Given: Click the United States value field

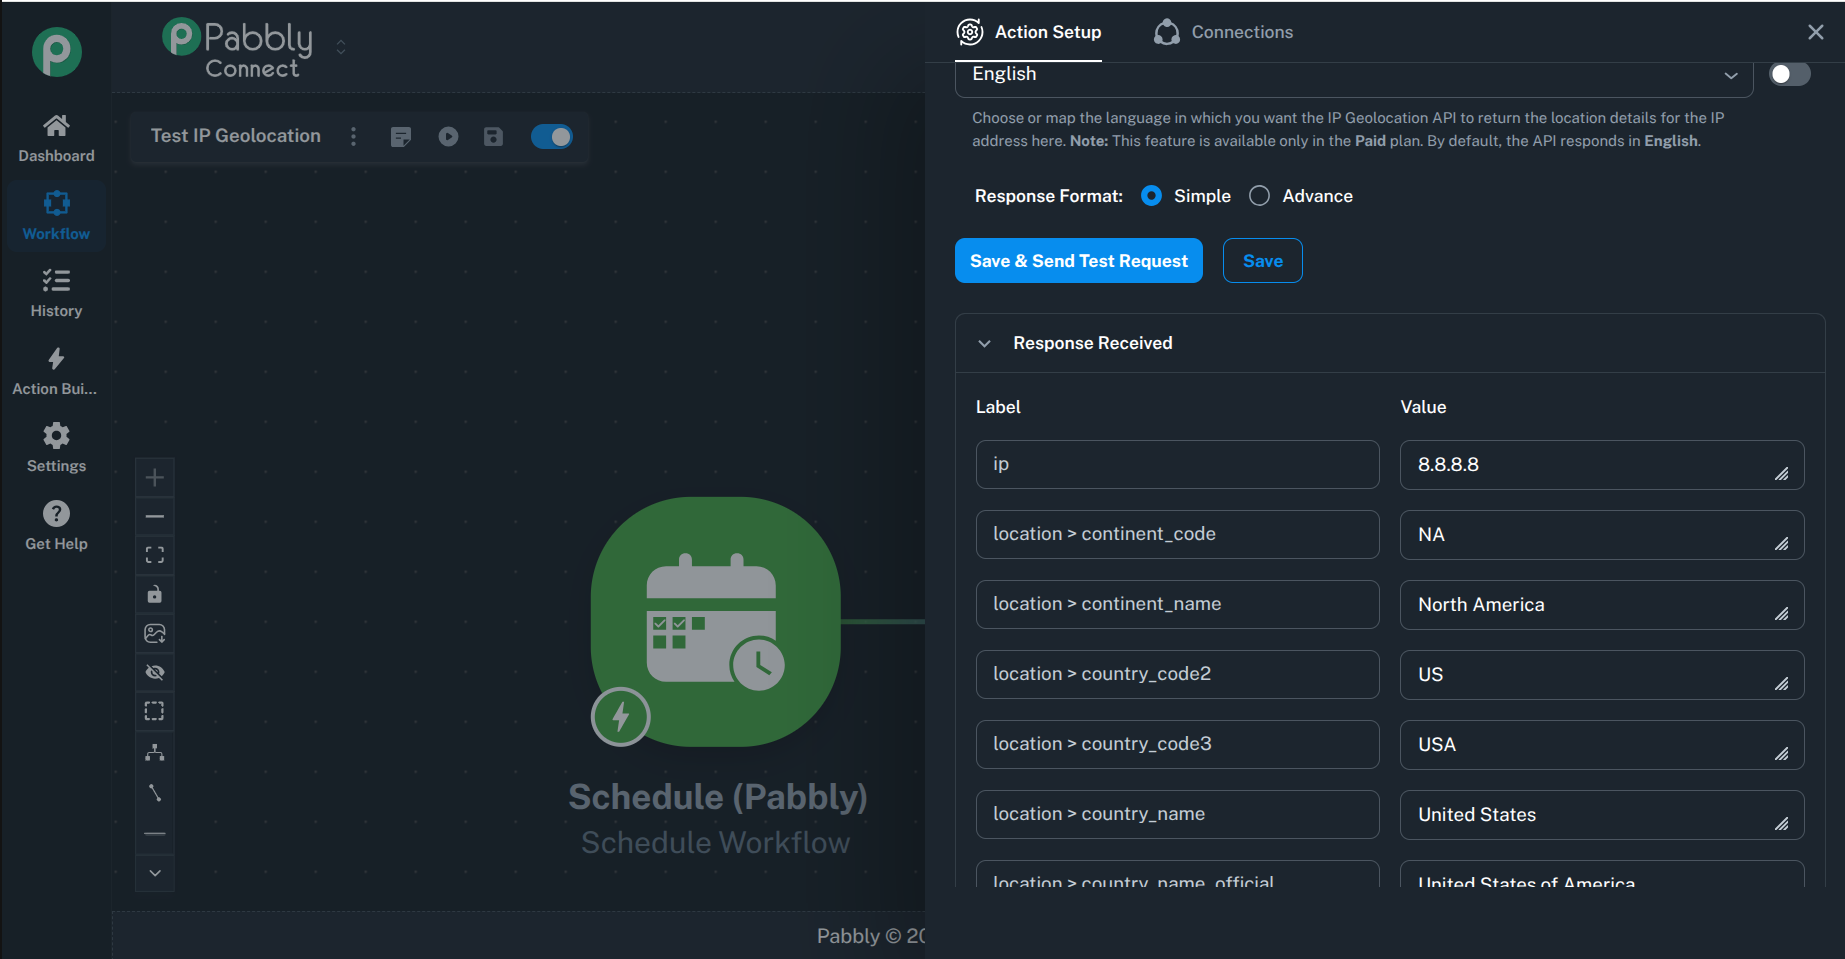Looking at the screenshot, I should coord(1602,815).
